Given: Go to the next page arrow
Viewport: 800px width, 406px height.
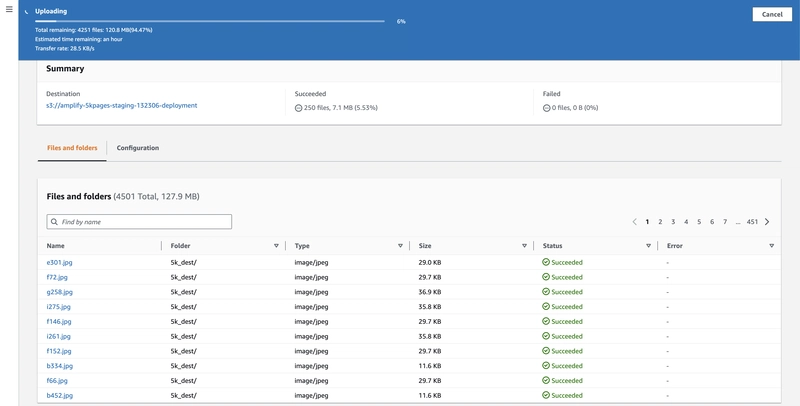Looking at the screenshot, I should click(767, 222).
